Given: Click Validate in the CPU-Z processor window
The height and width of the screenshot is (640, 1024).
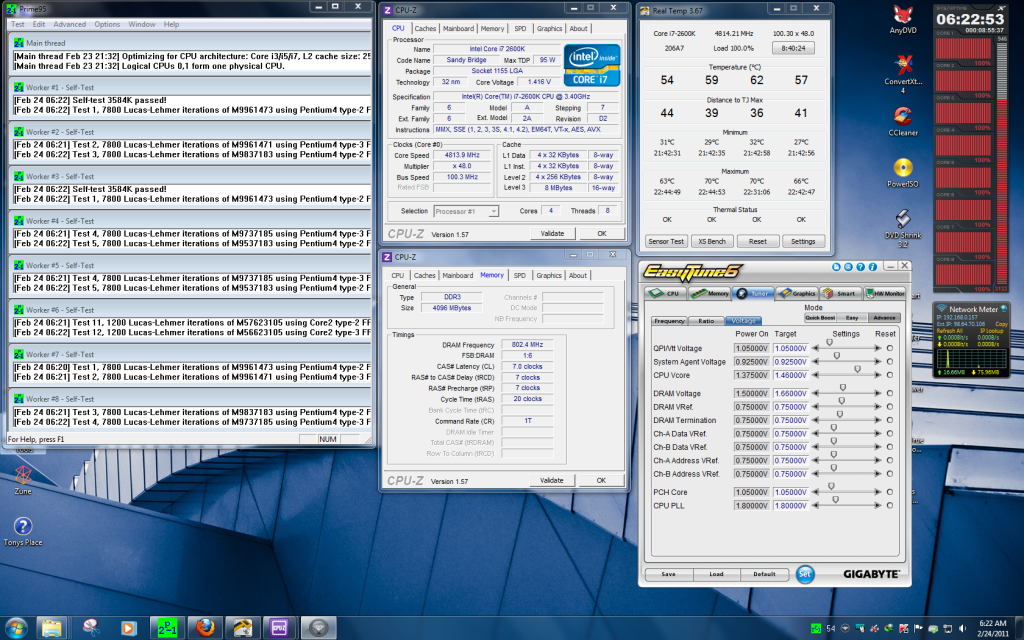Looking at the screenshot, I should 552,233.
